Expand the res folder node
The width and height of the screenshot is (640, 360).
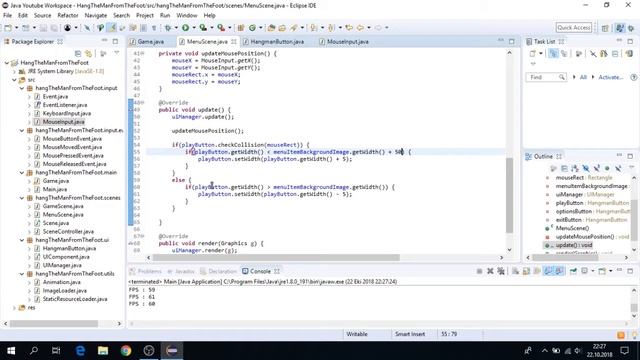(x=14, y=308)
